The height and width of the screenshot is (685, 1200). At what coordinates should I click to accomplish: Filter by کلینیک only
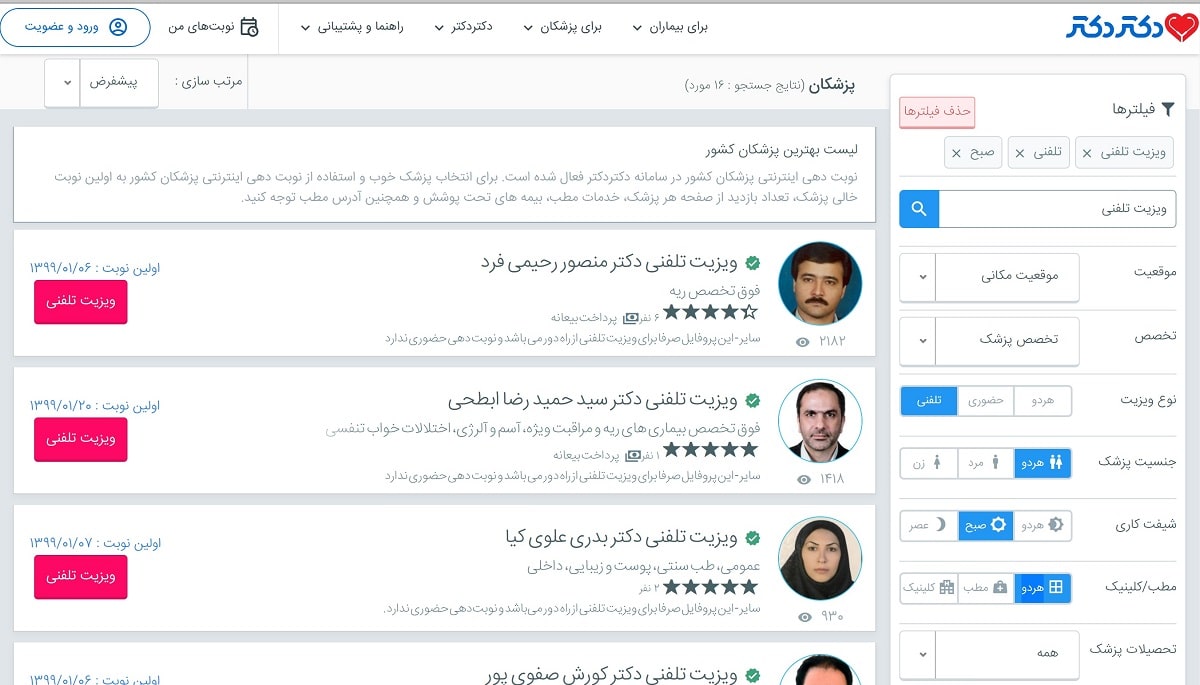(x=929, y=588)
